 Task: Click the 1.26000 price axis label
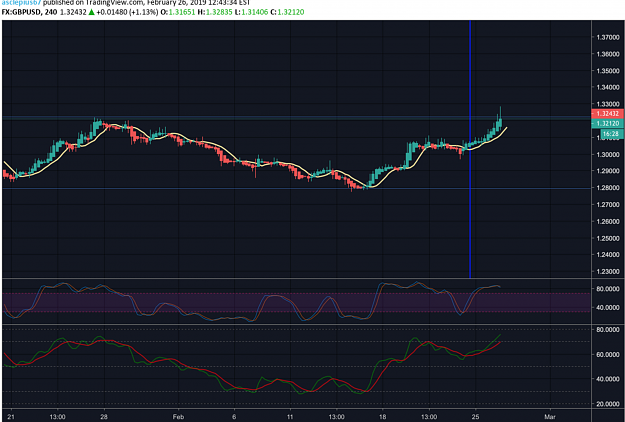(x=607, y=221)
